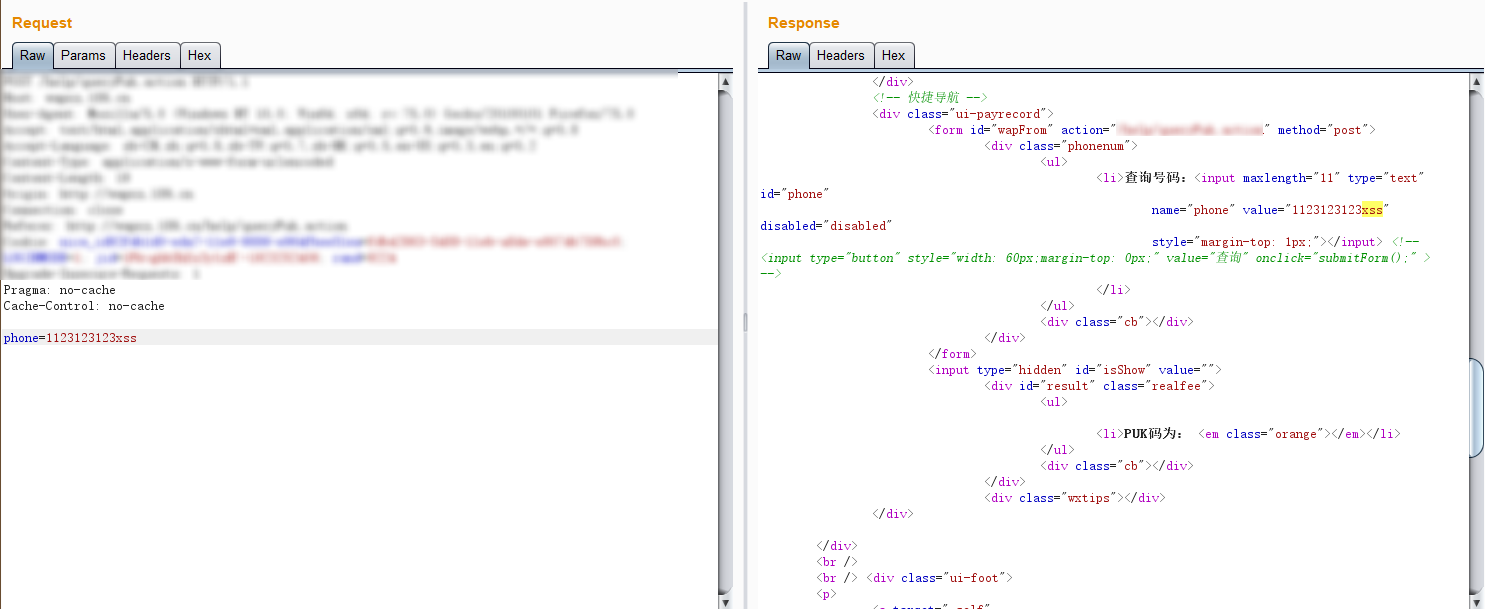
Task: Click the Response pane scrollbar thumb
Action: pos(1476,408)
